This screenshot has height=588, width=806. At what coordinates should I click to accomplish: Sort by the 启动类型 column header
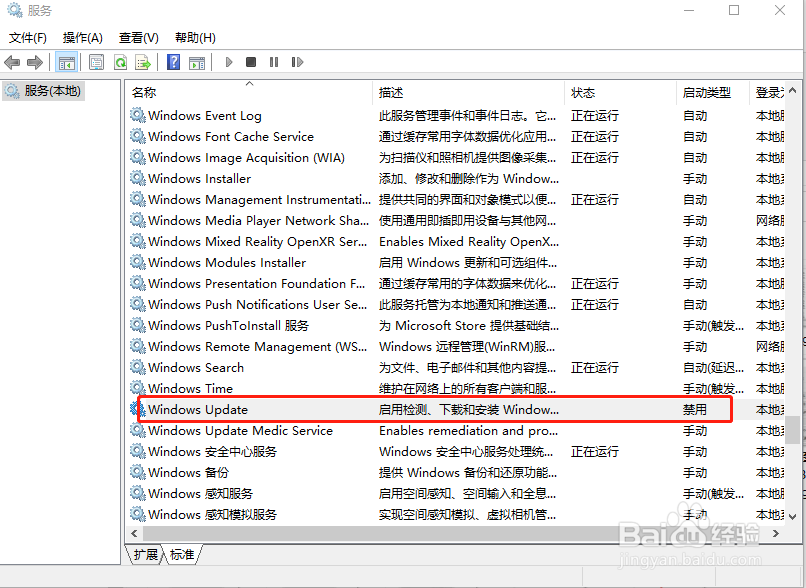coord(713,93)
